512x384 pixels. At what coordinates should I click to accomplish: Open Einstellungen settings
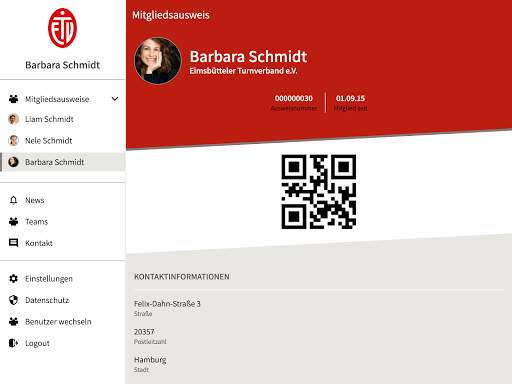pos(49,279)
